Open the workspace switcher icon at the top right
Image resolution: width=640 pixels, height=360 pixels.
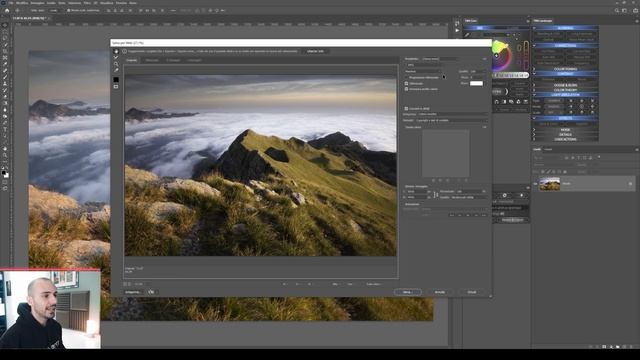pos(624,11)
